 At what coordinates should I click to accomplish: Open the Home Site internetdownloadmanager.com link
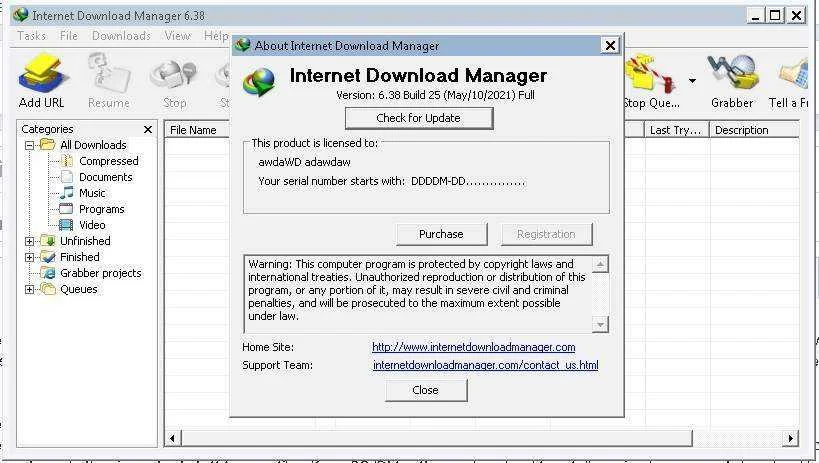click(x=474, y=347)
